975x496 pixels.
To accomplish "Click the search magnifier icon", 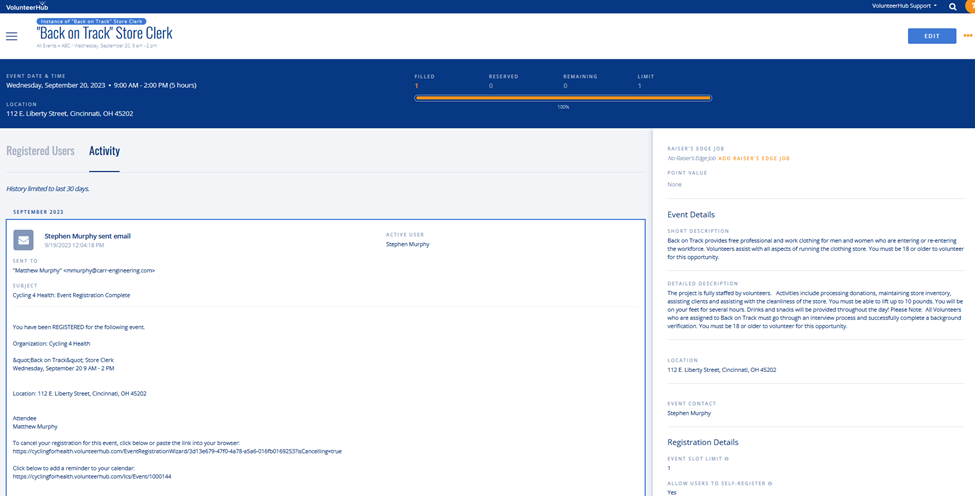I will pos(953,6).
